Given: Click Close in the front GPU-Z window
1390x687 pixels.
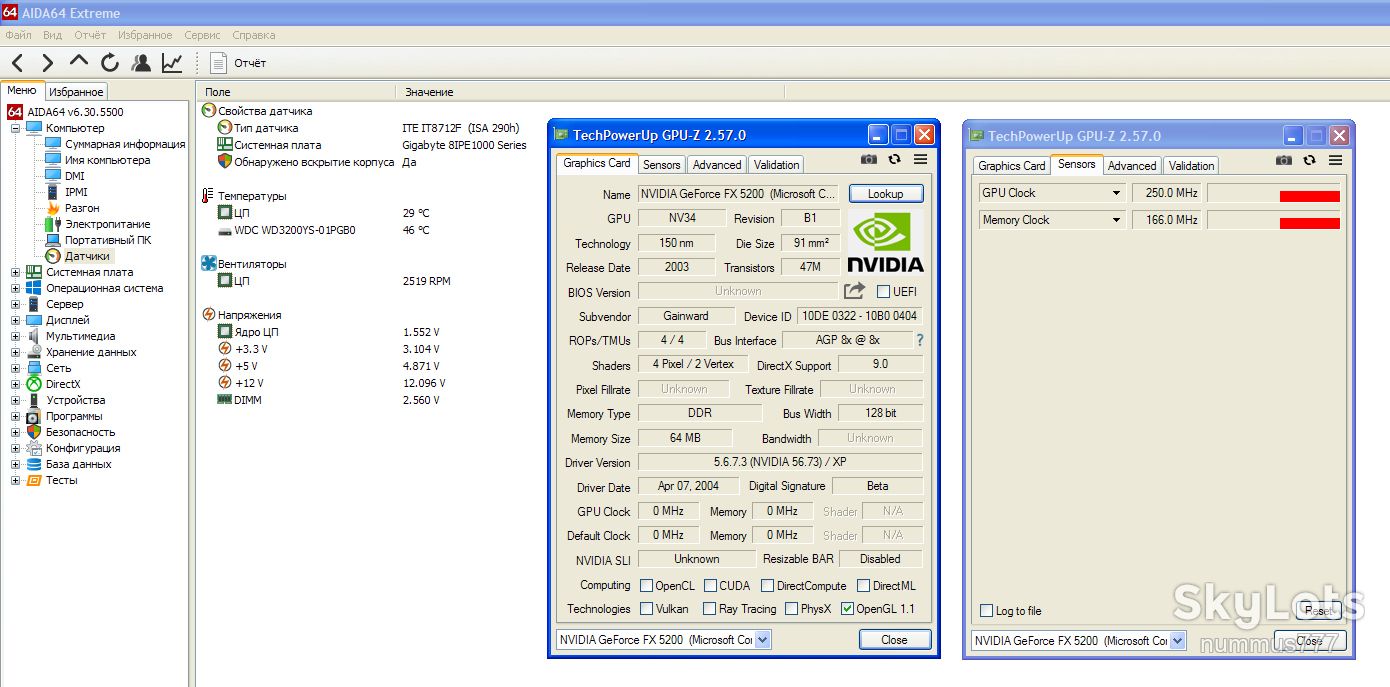Looking at the screenshot, I should 895,640.
